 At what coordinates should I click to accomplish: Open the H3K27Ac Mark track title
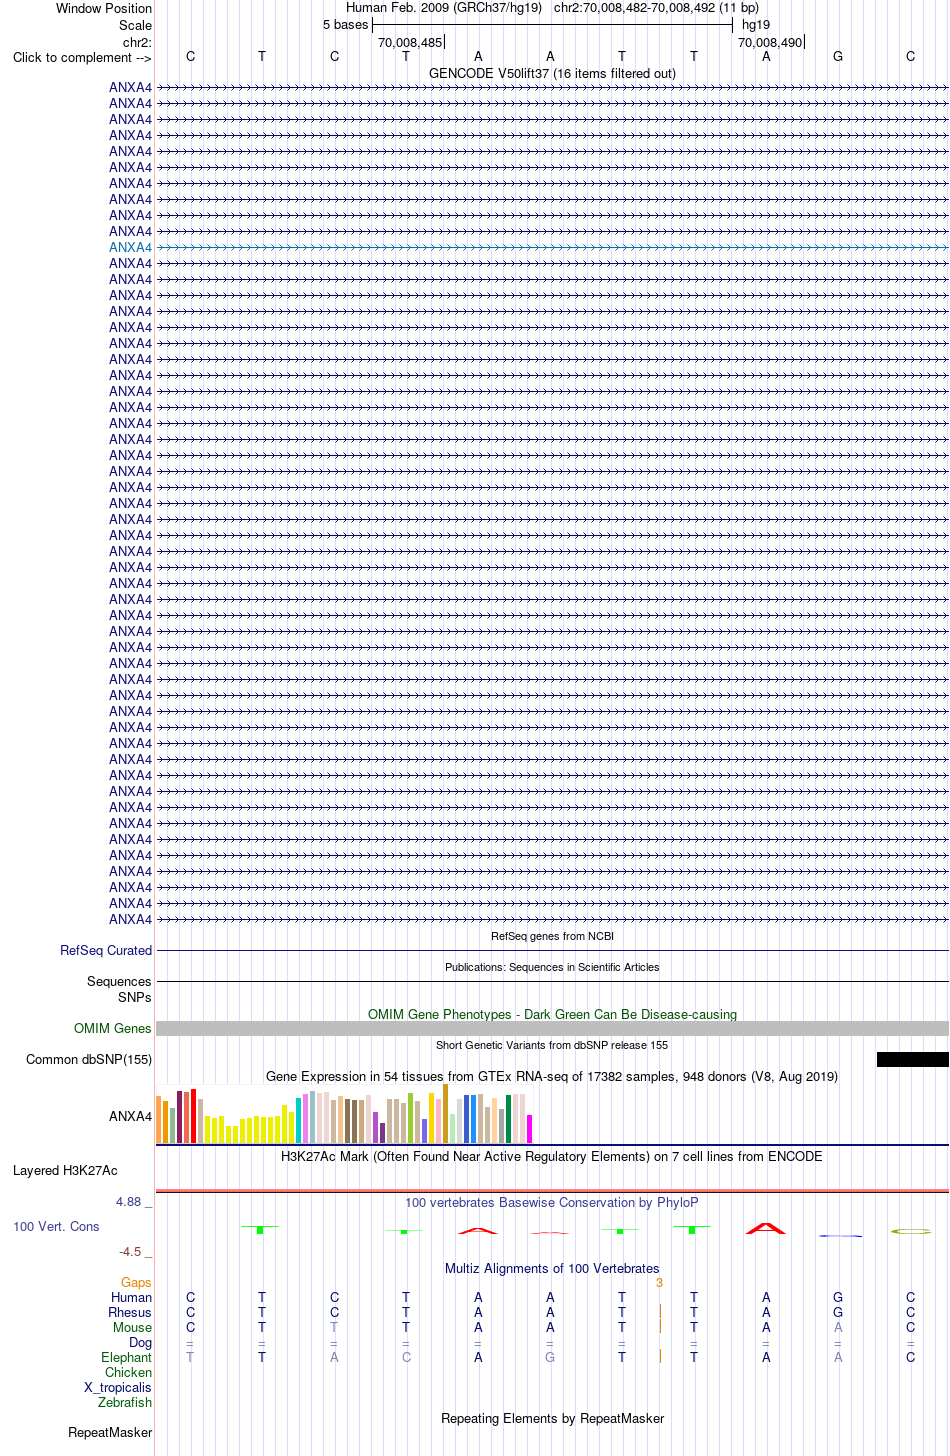pyautogui.click(x=552, y=1156)
